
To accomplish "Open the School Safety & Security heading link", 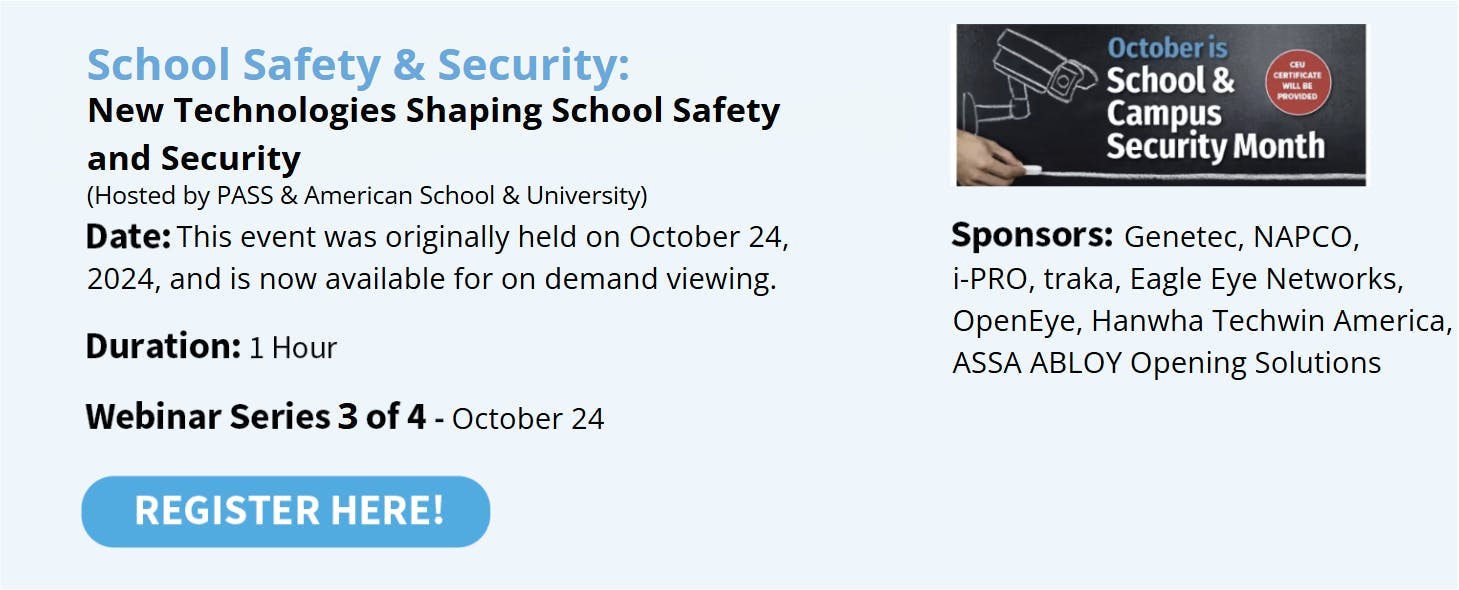I will tap(359, 65).
